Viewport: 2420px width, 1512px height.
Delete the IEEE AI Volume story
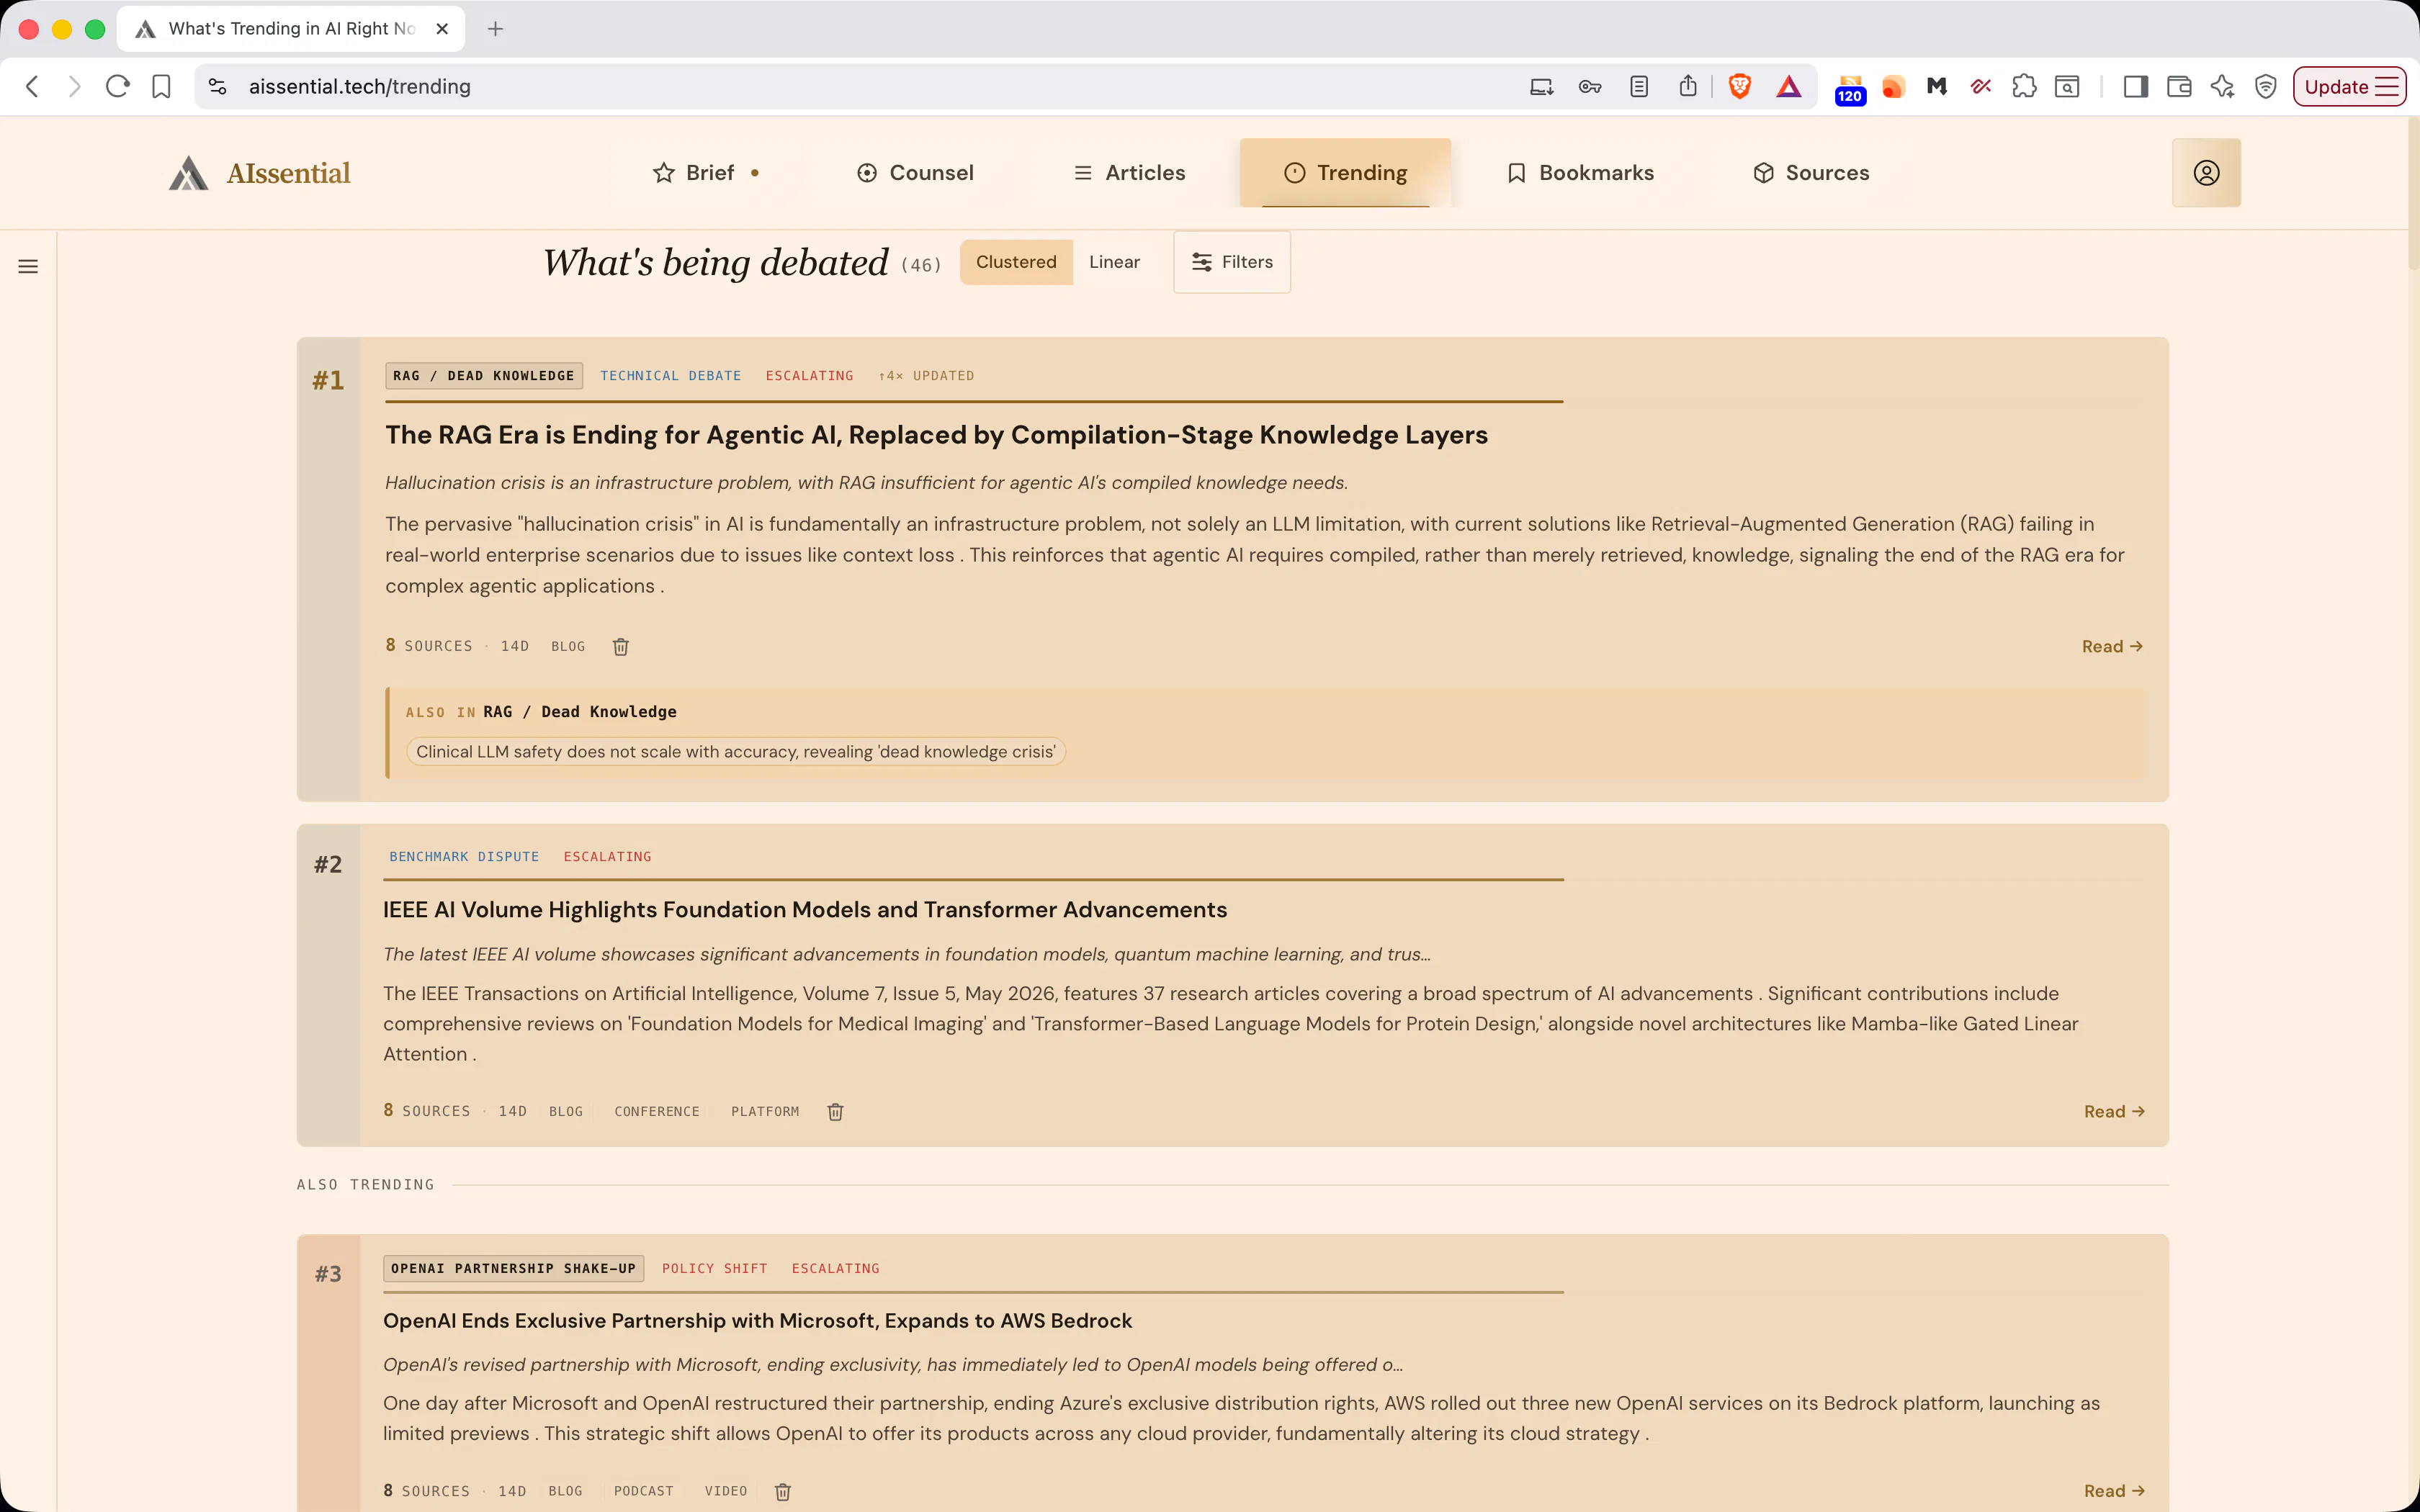(836, 1112)
